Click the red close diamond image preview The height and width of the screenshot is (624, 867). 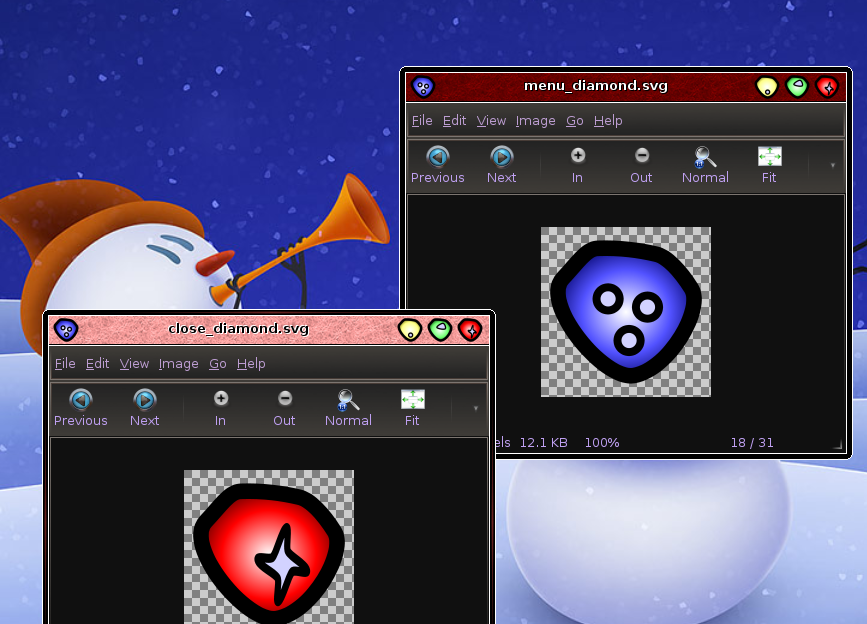coord(269,547)
